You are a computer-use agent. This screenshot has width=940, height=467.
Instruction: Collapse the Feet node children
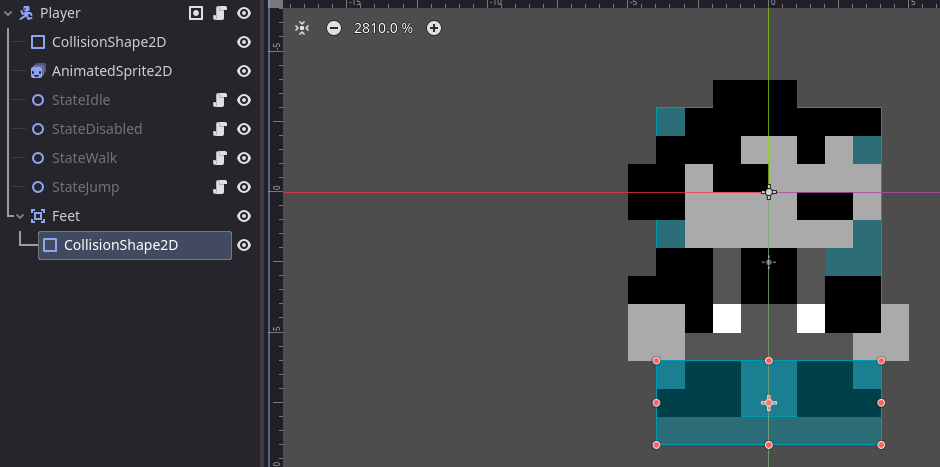click(20, 216)
